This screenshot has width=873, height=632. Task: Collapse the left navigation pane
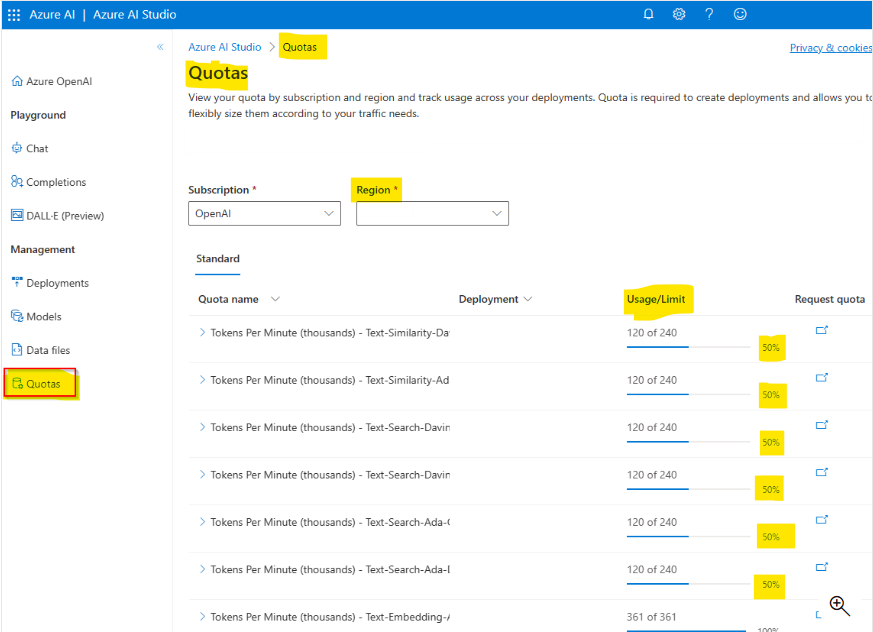point(160,47)
